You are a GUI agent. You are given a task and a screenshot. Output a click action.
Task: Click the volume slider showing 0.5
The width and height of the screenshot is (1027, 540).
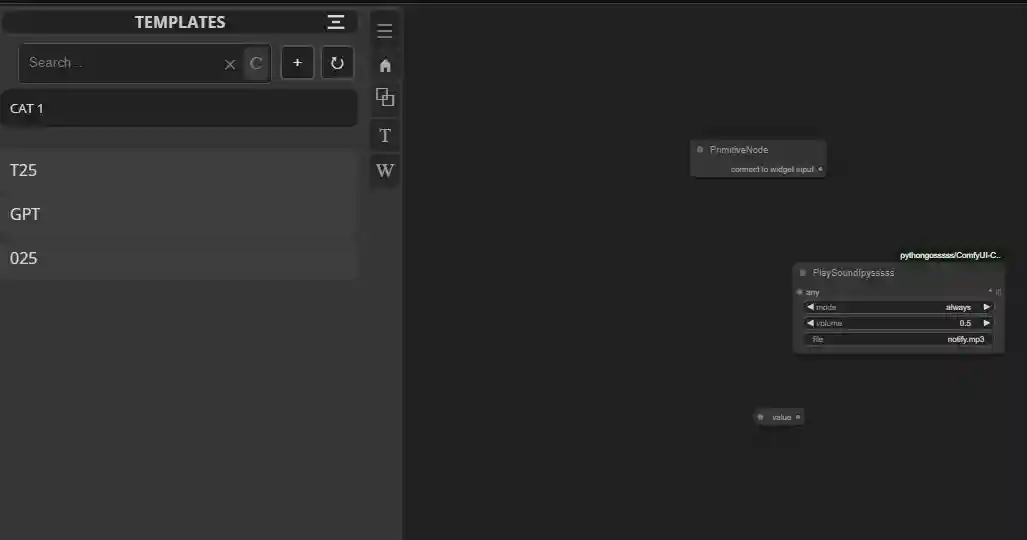tap(899, 323)
